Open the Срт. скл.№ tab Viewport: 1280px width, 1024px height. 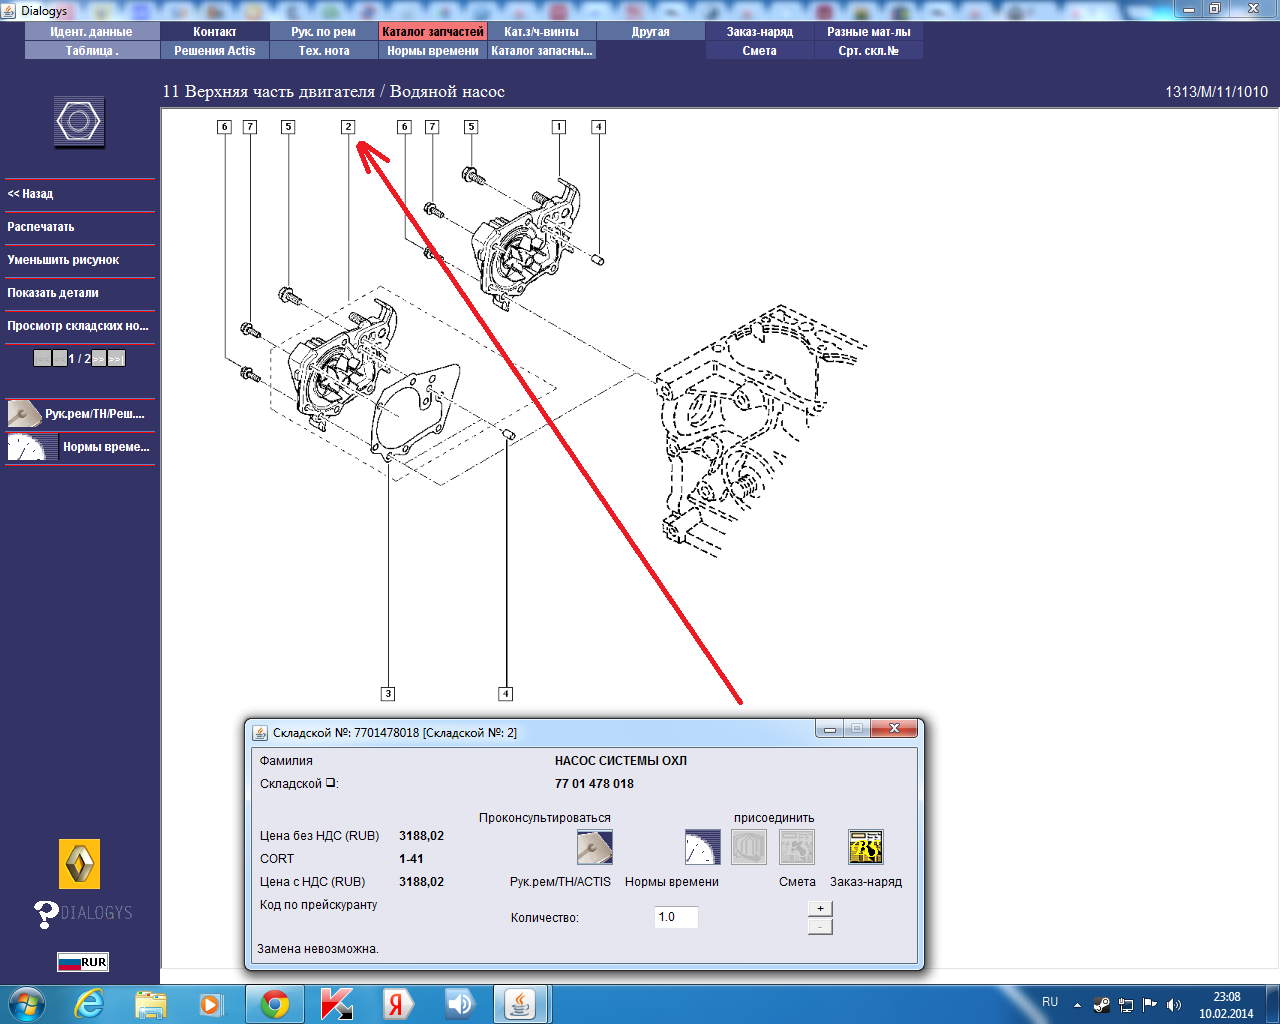click(x=869, y=51)
